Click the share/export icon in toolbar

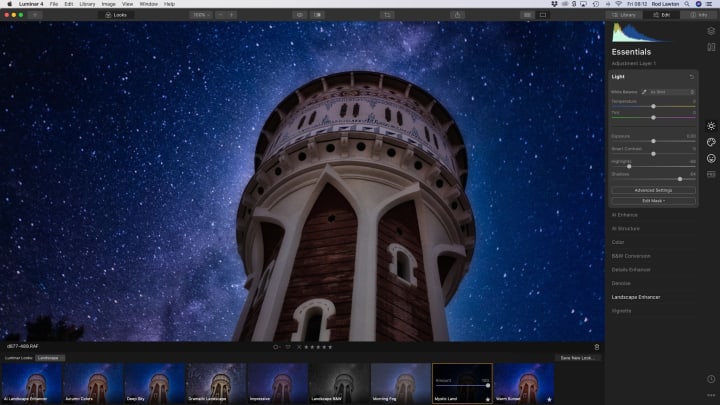(457, 15)
